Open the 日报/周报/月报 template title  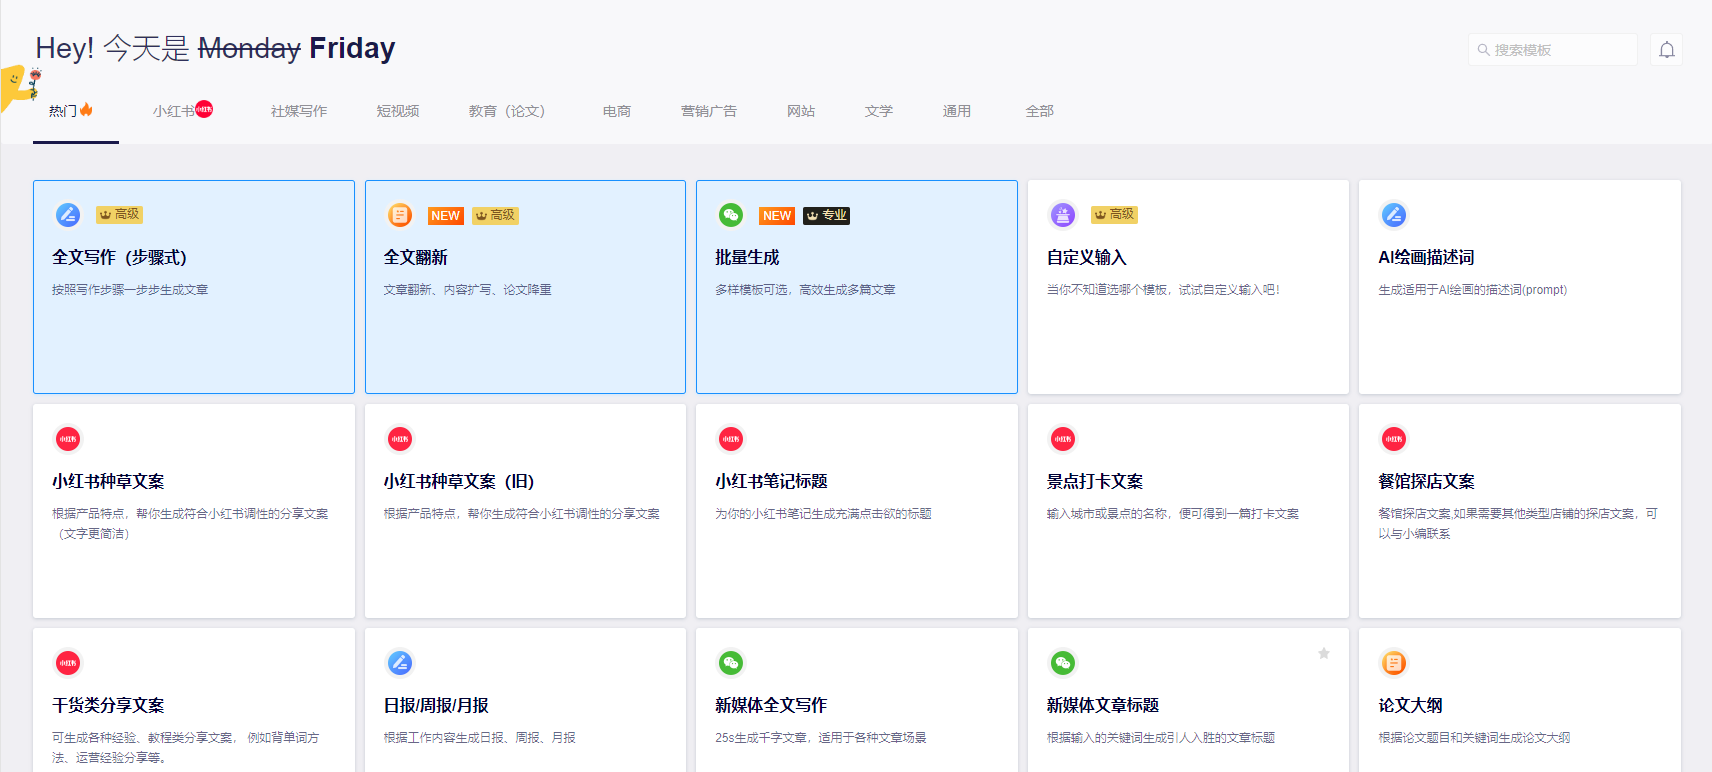pyautogui.click(x=436, y=705)
